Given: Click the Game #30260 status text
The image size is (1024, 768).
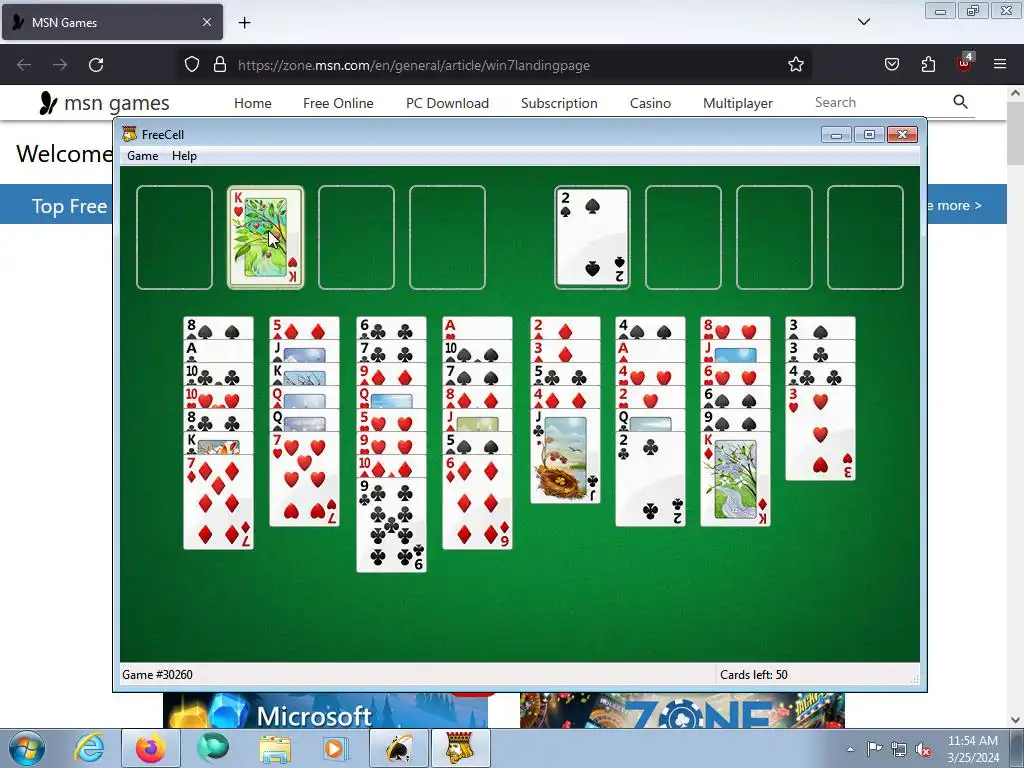Looking at the screenshot, I should (x=157, y=675).
